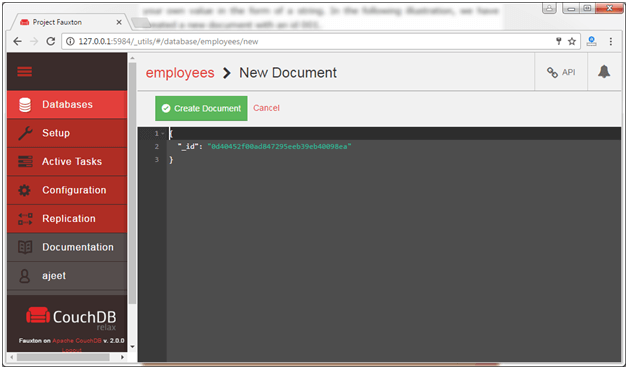Open Setup with the wrench icon

point(67,133)
